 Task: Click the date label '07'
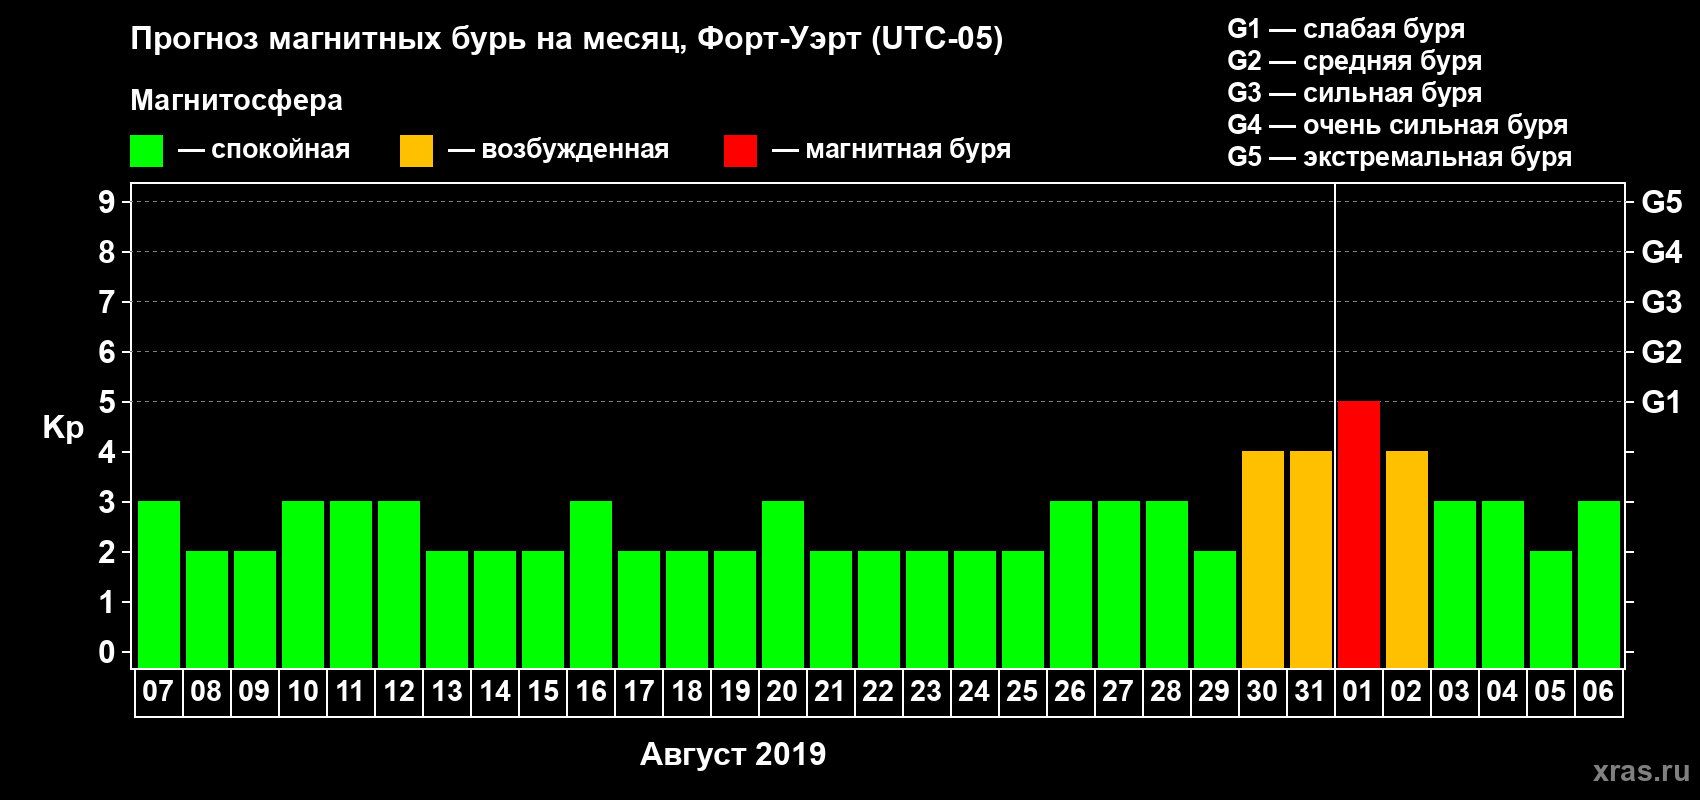click(158, 691)
